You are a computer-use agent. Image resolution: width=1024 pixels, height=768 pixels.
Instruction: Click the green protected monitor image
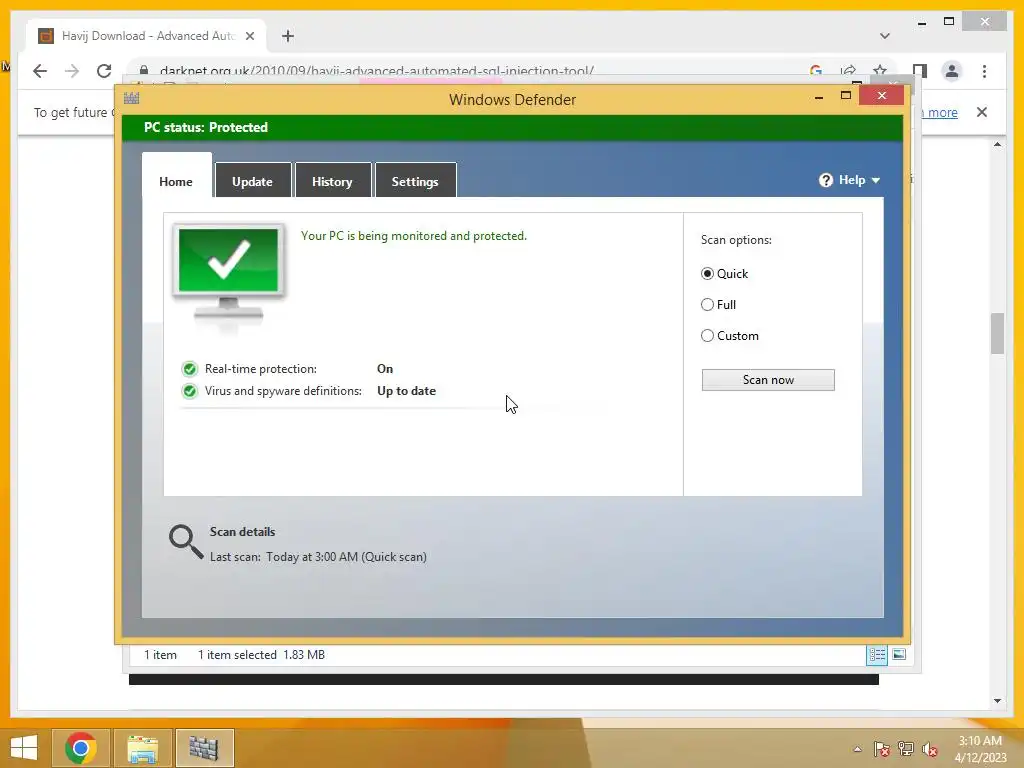pos(229,274)
